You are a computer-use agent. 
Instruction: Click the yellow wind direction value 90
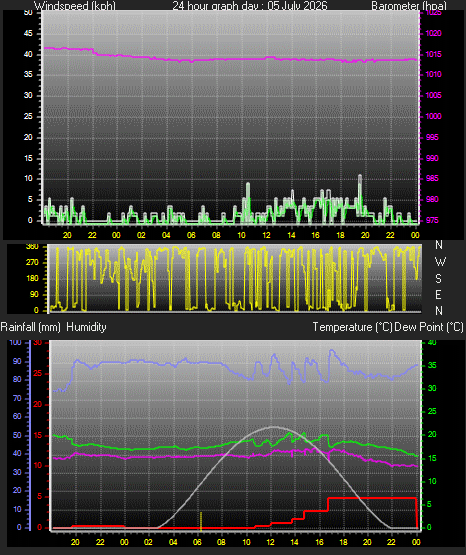[34, 294]
